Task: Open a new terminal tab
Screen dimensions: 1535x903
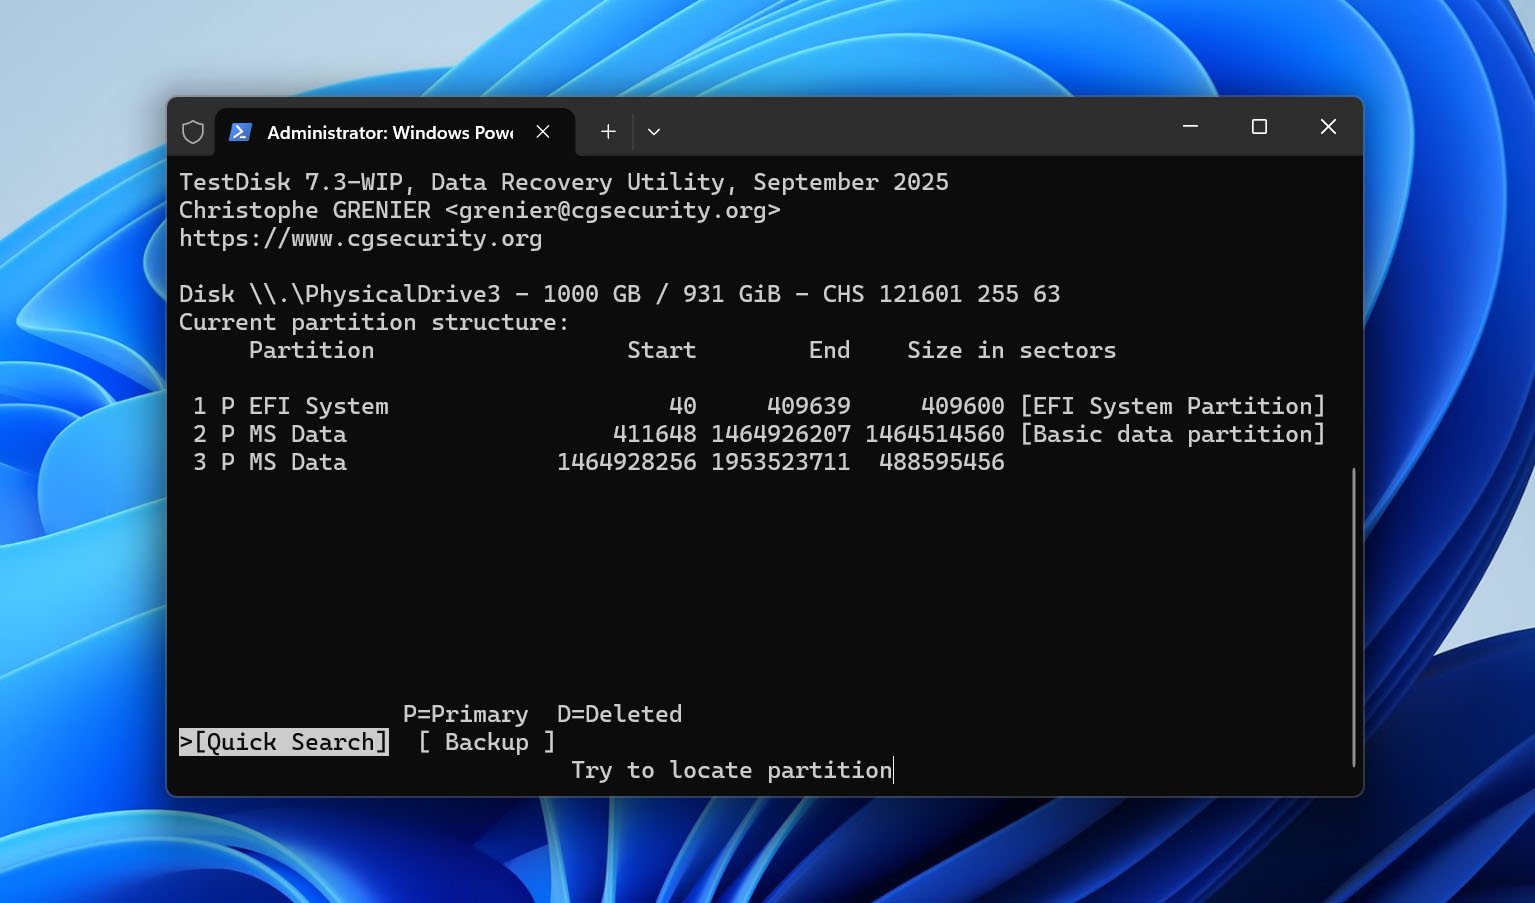Action: [x=608, y=131]
